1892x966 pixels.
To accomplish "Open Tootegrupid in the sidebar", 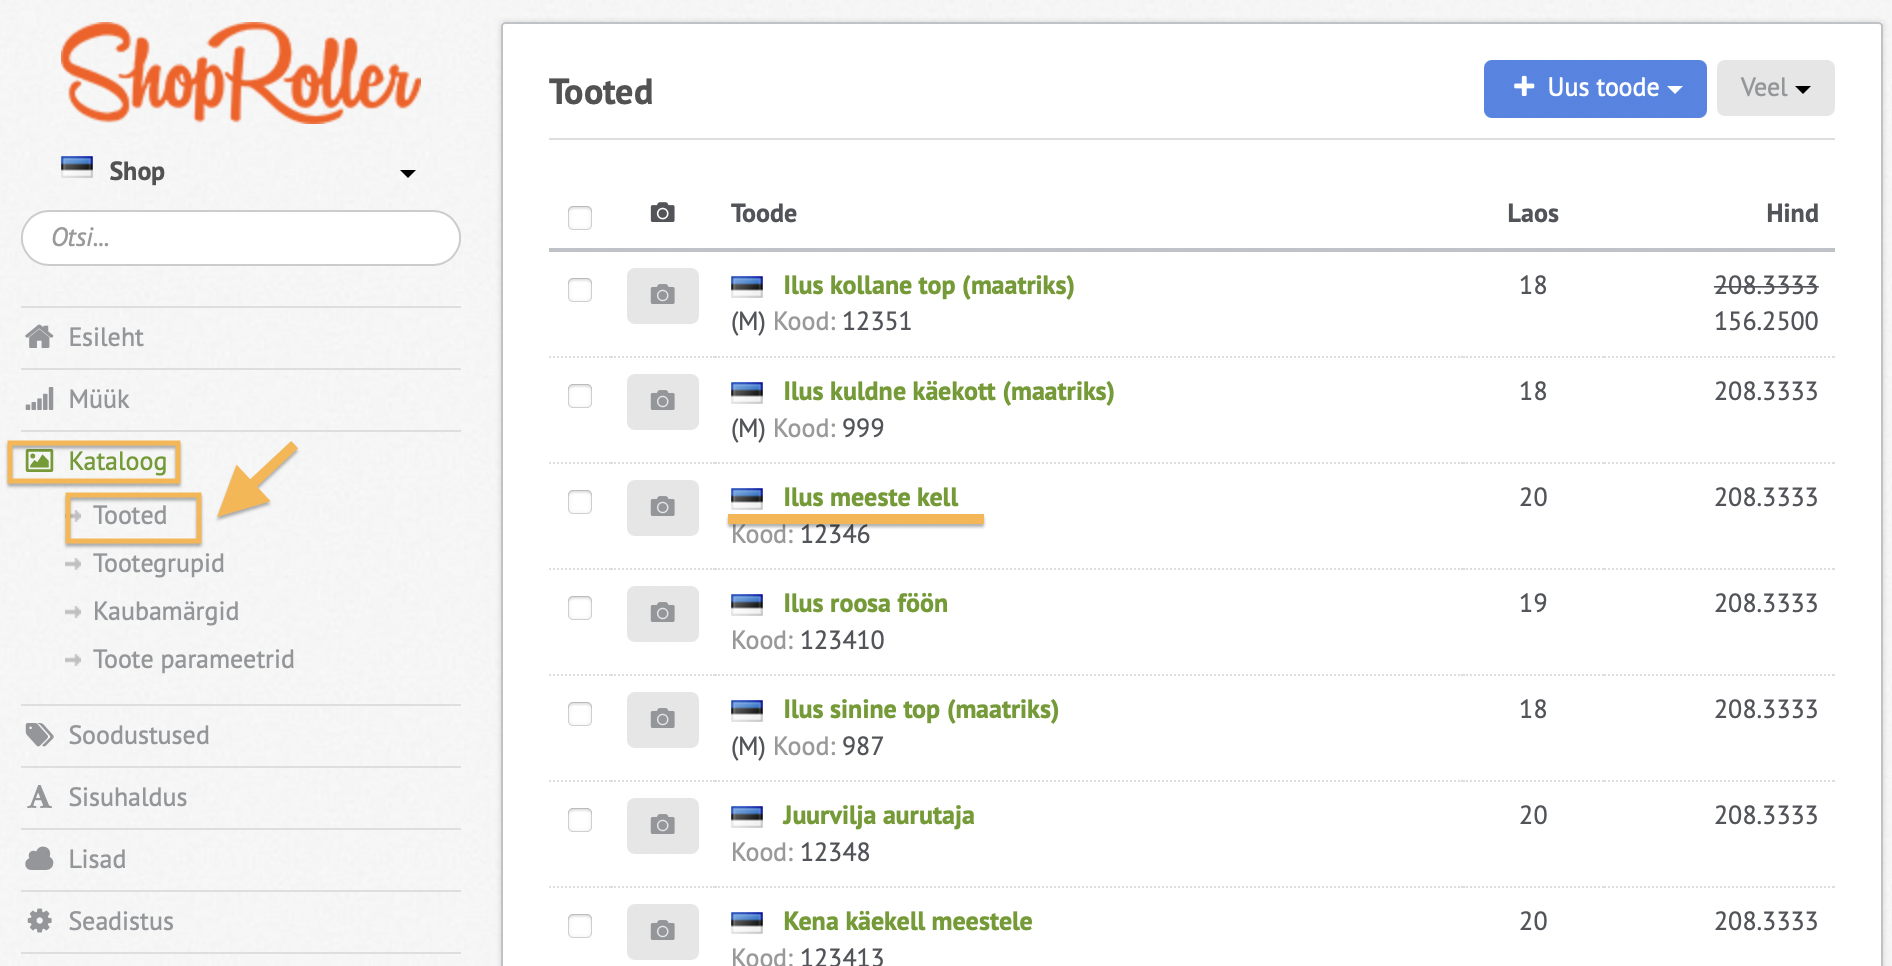I will 158,563.
